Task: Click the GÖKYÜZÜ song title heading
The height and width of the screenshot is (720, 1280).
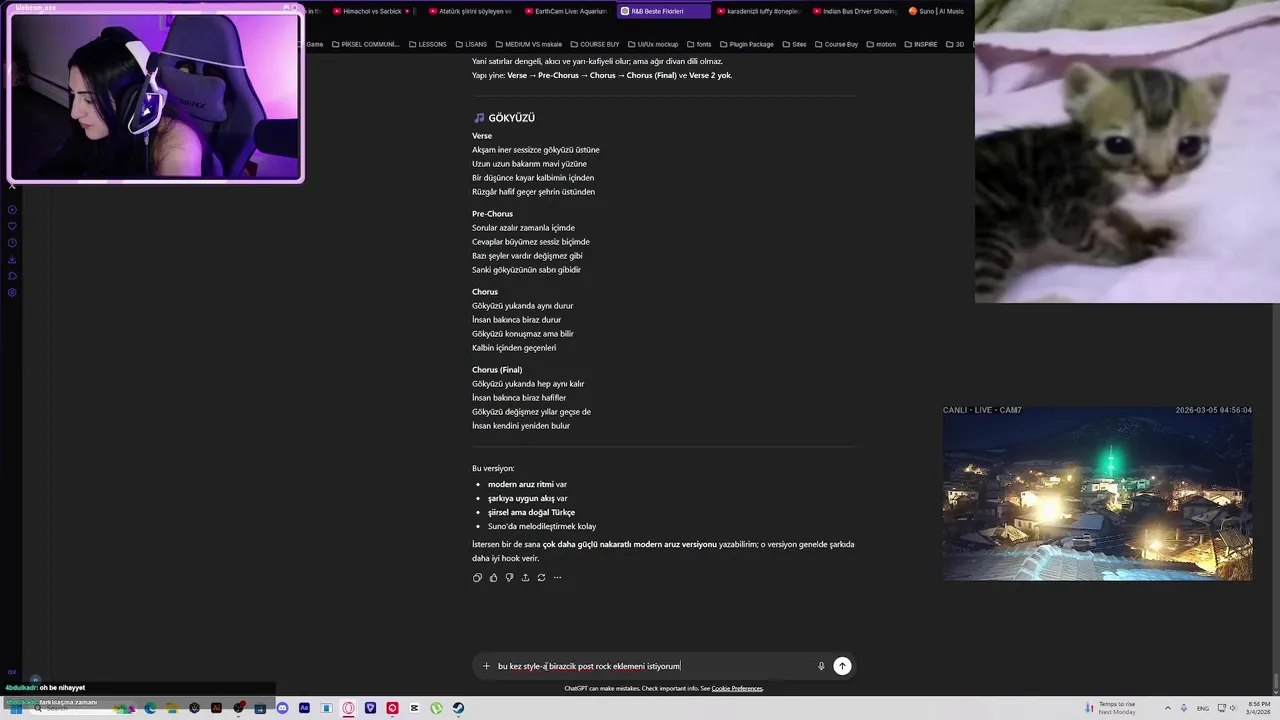Action: point(511,118)
